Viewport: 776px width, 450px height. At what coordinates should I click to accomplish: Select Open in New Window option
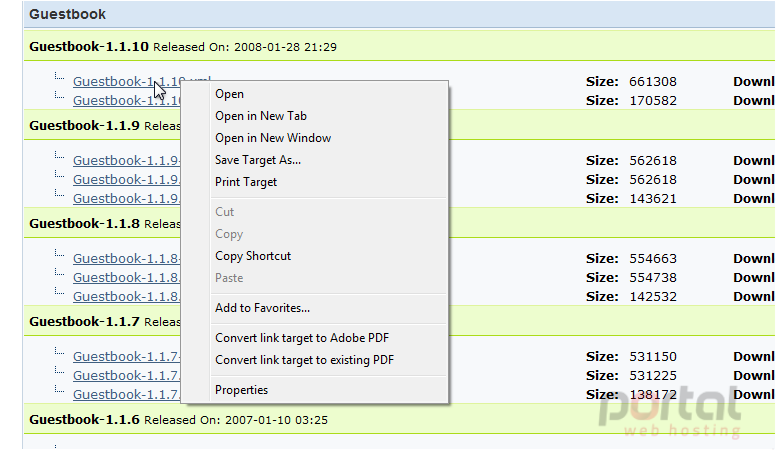tap(273, 138)
